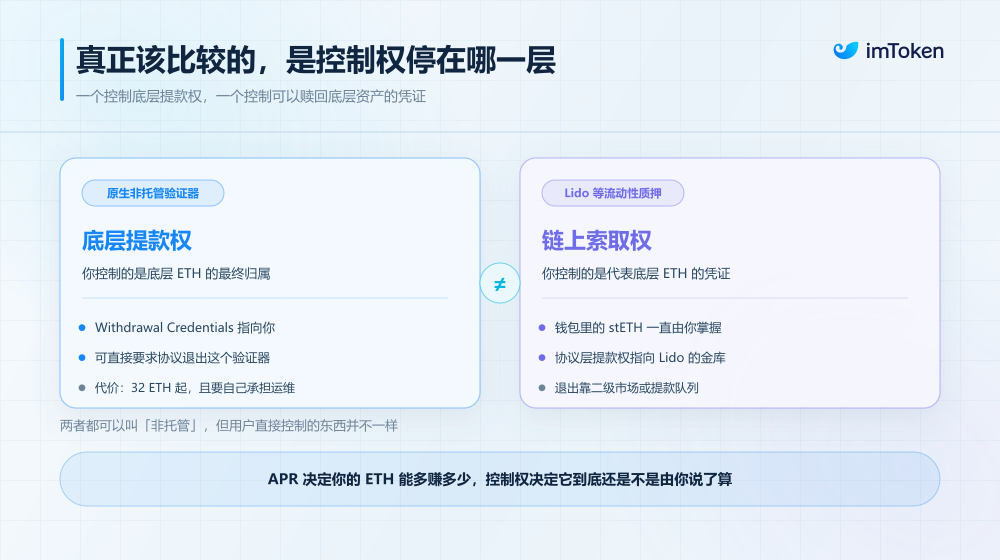Click the title 真正该比较的，是控制权停在哪一层
The height and width of the screenshot is (560, 1000).
pyautogui.click(x=316, y=61)
